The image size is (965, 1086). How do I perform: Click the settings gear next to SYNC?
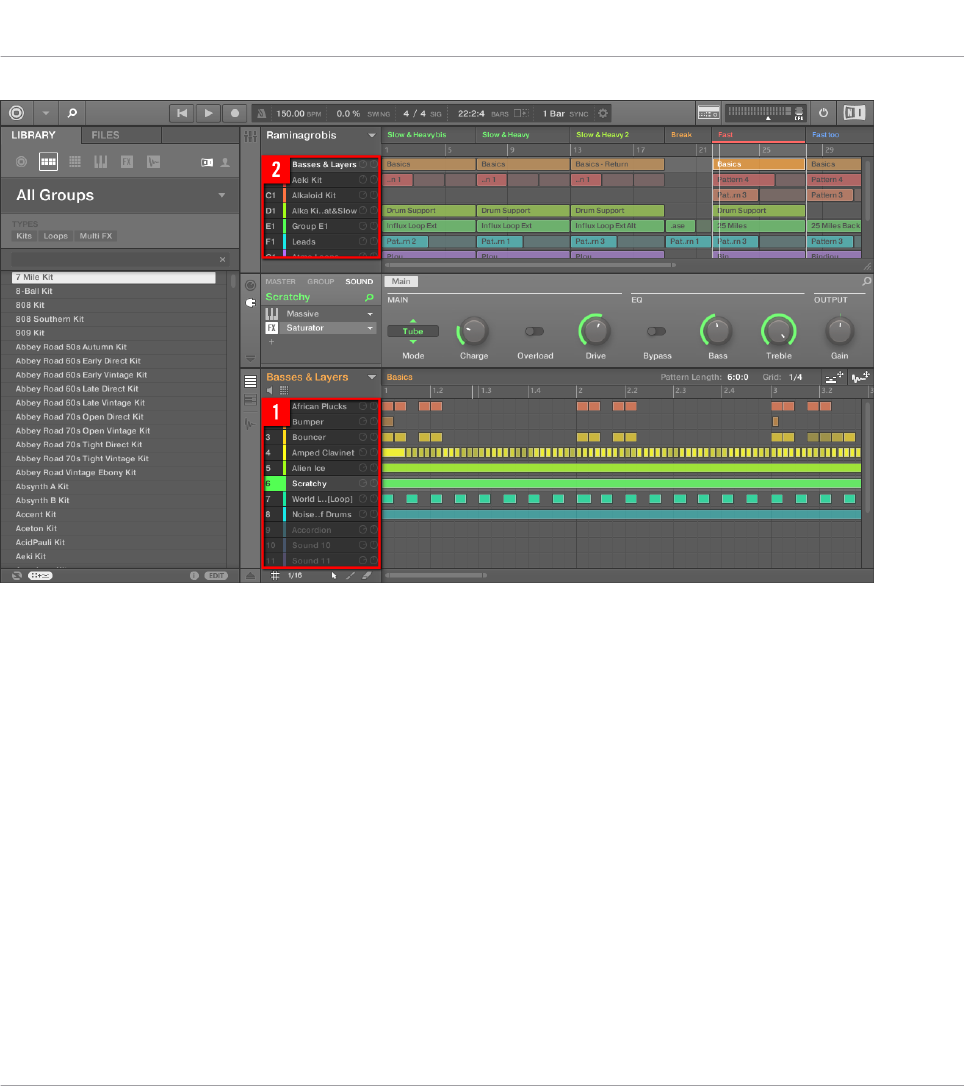point(603,114)
